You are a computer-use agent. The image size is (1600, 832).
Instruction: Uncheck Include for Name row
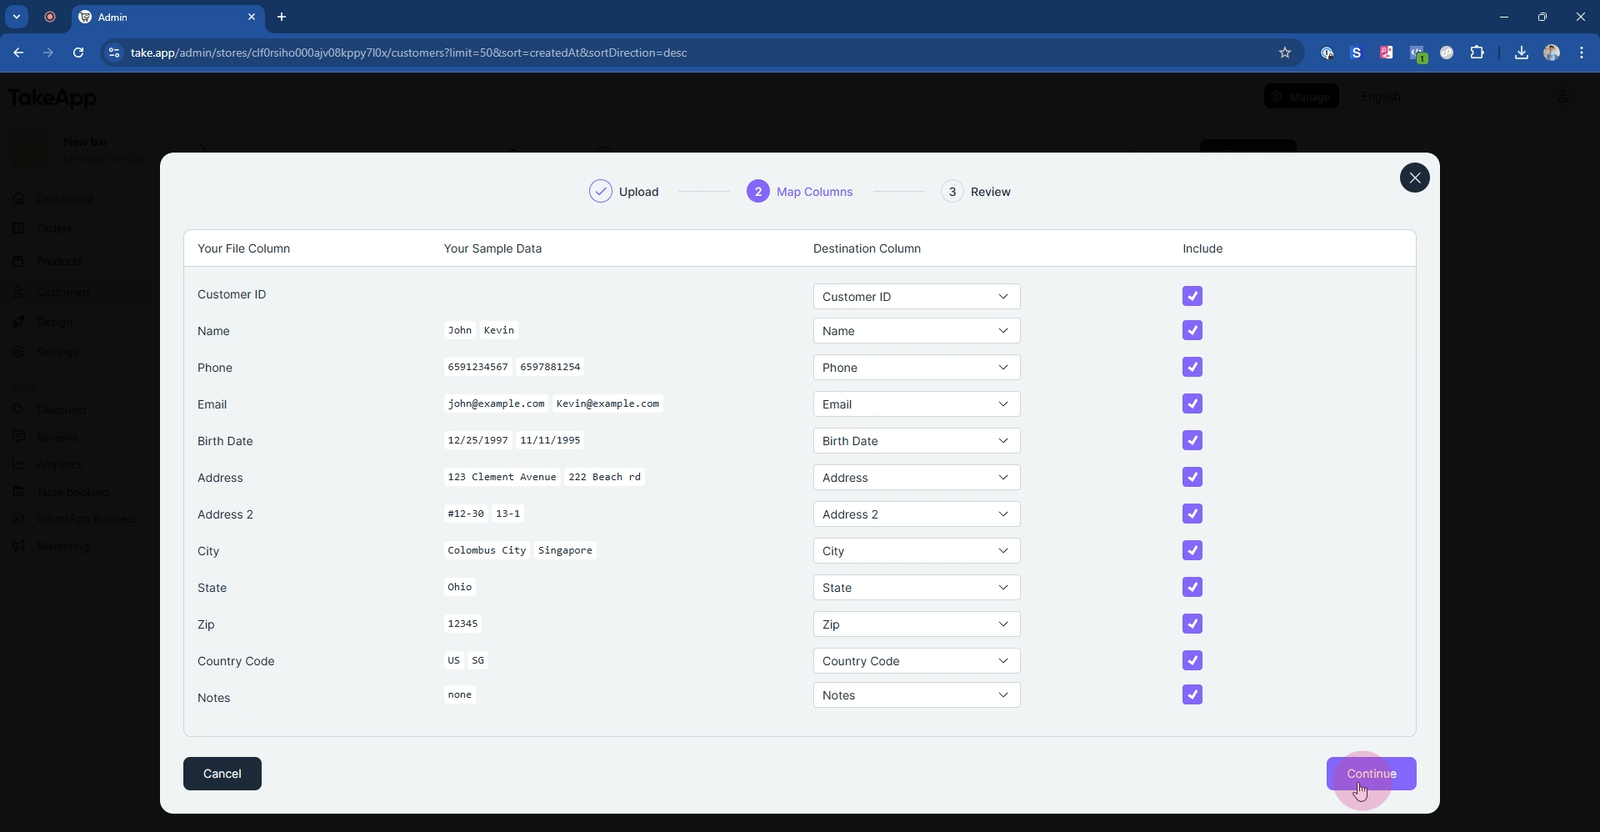(x=1192, y=330)
